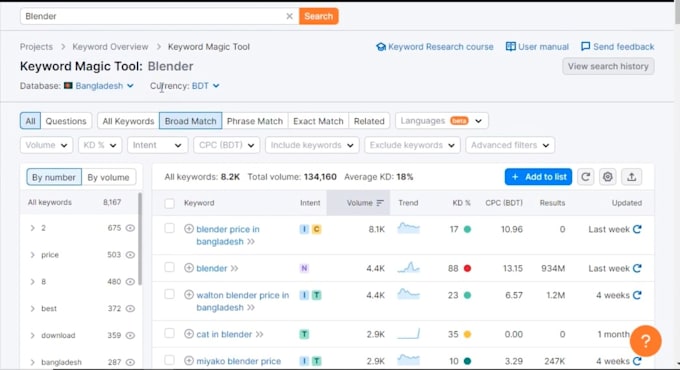Click the refresh metrics icon beside Add to list

pos(585,177)
